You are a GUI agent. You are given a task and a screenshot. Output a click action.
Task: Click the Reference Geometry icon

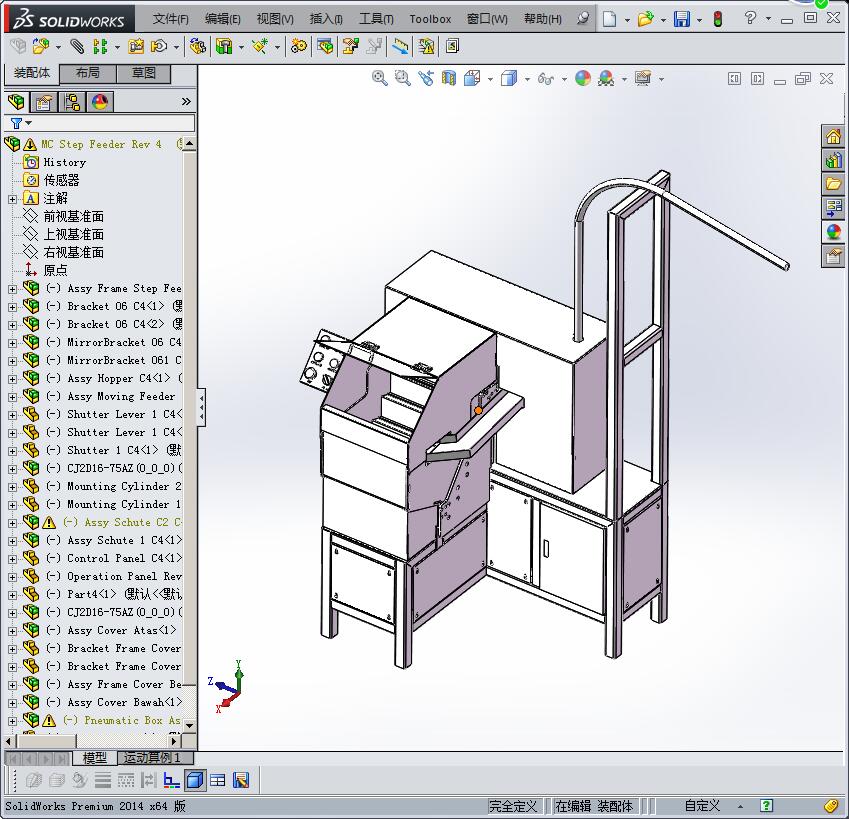coord(260,47)
